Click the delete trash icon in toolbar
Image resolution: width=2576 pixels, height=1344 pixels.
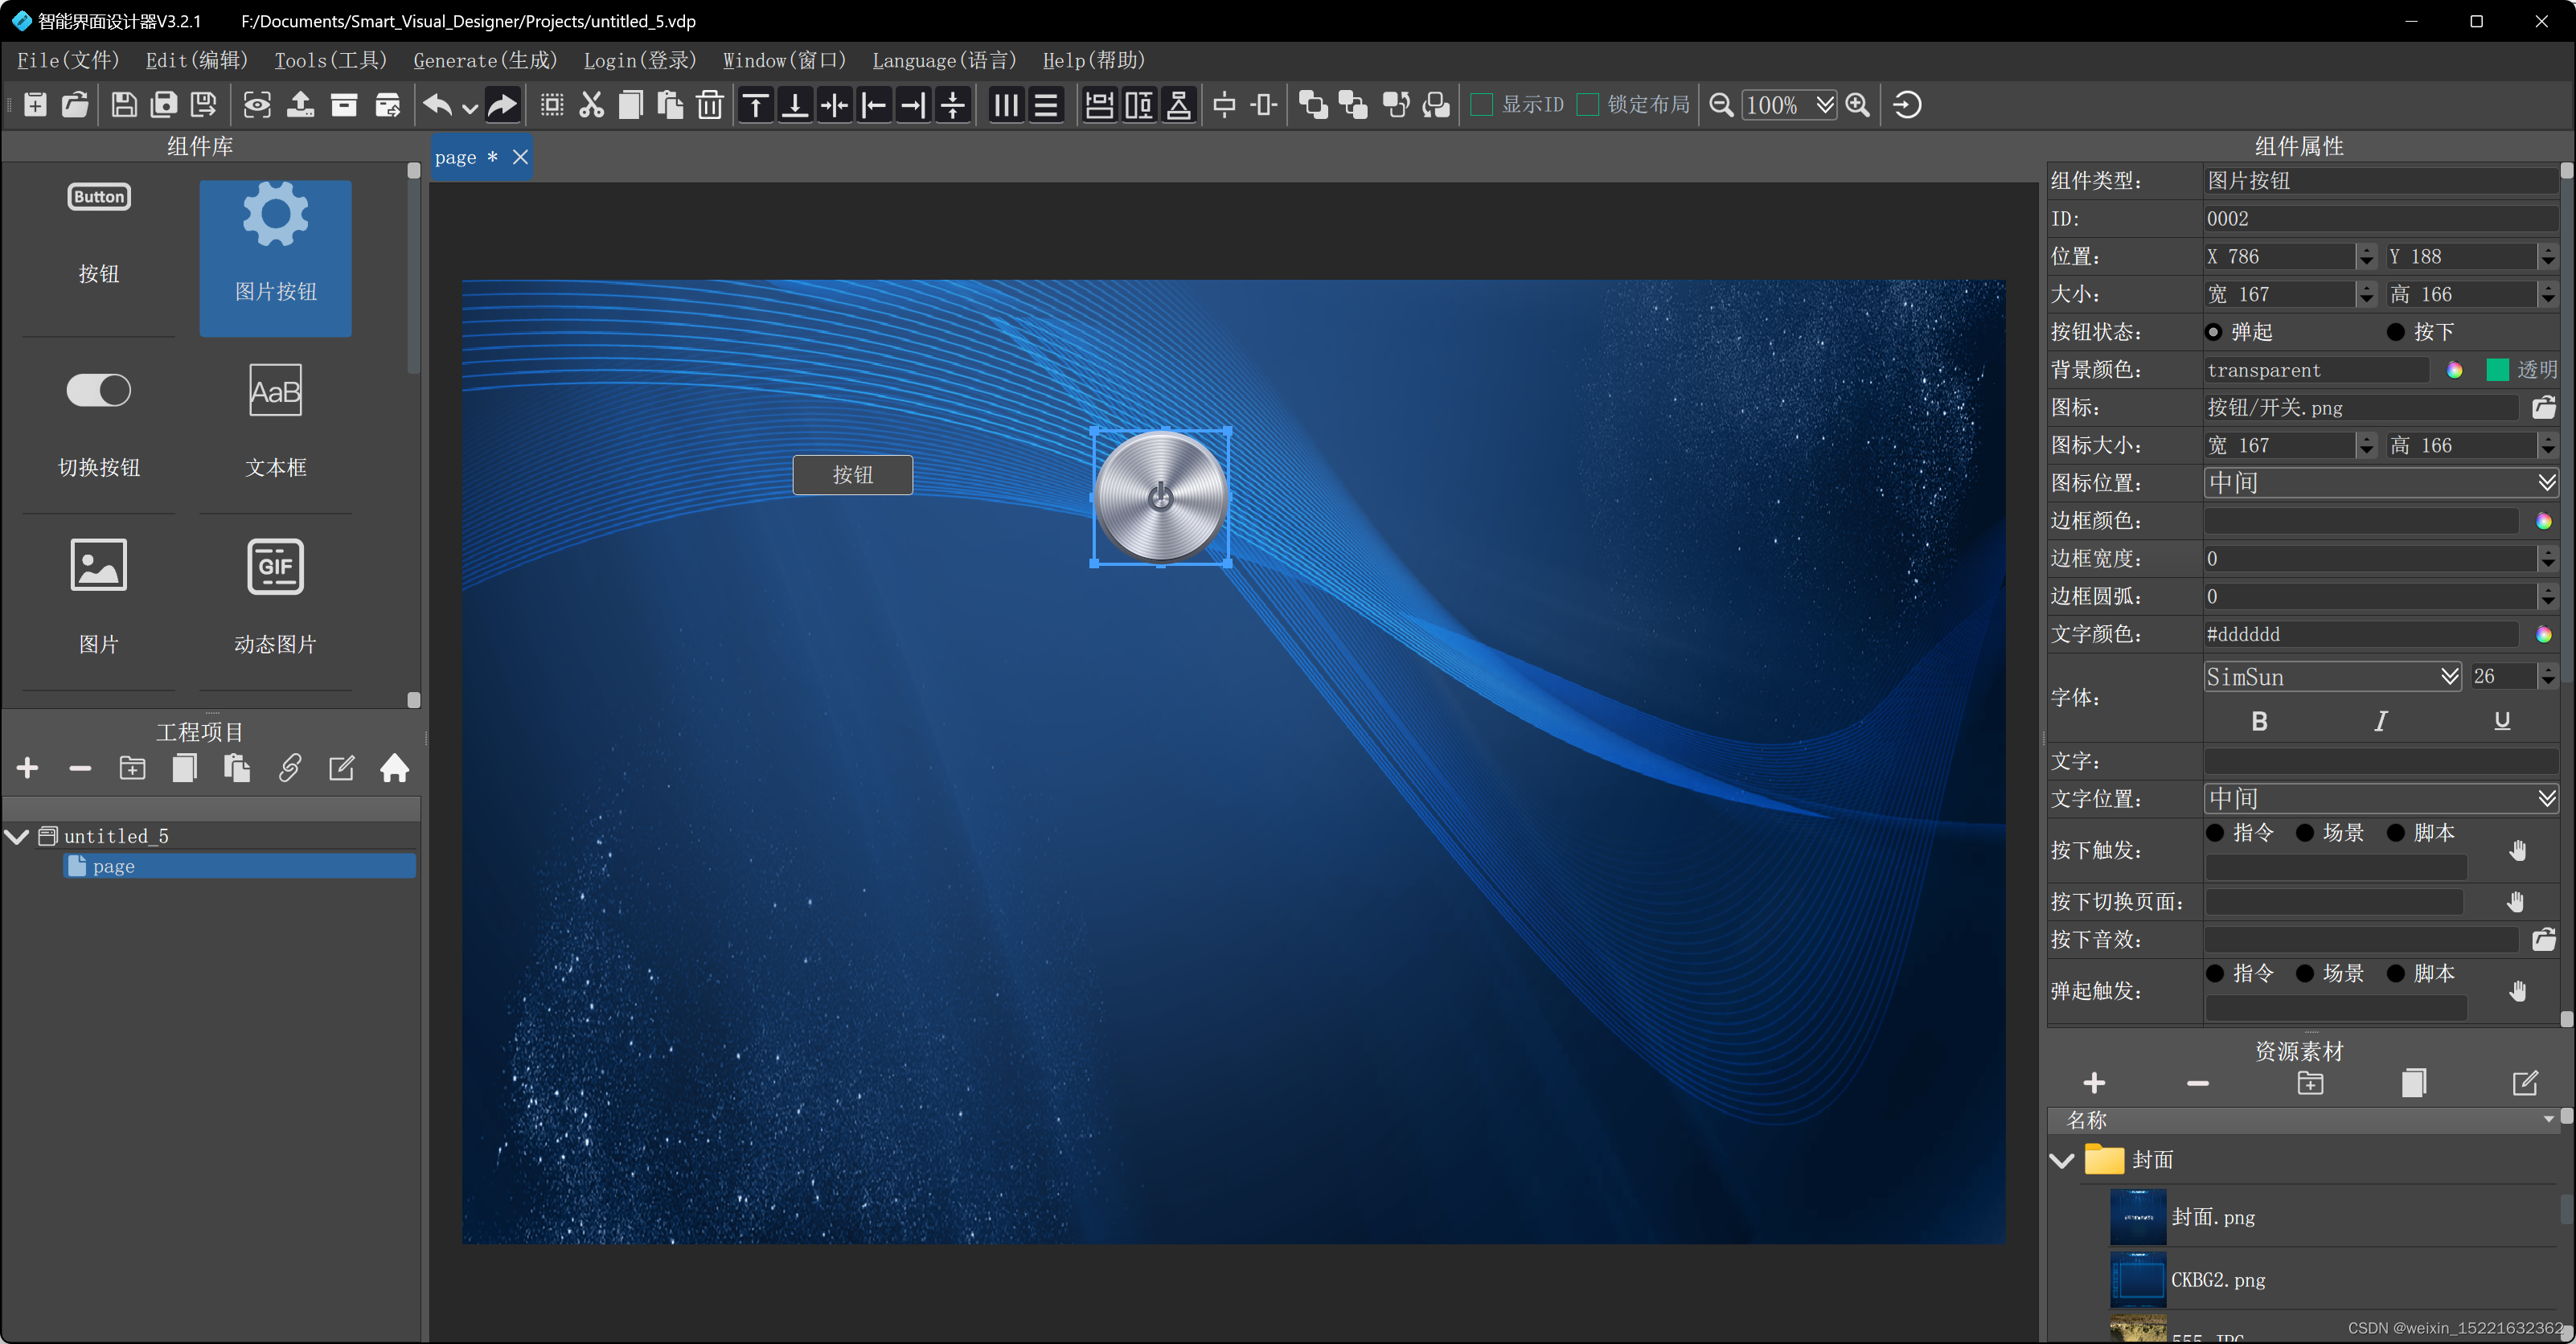tap(709, 105)
